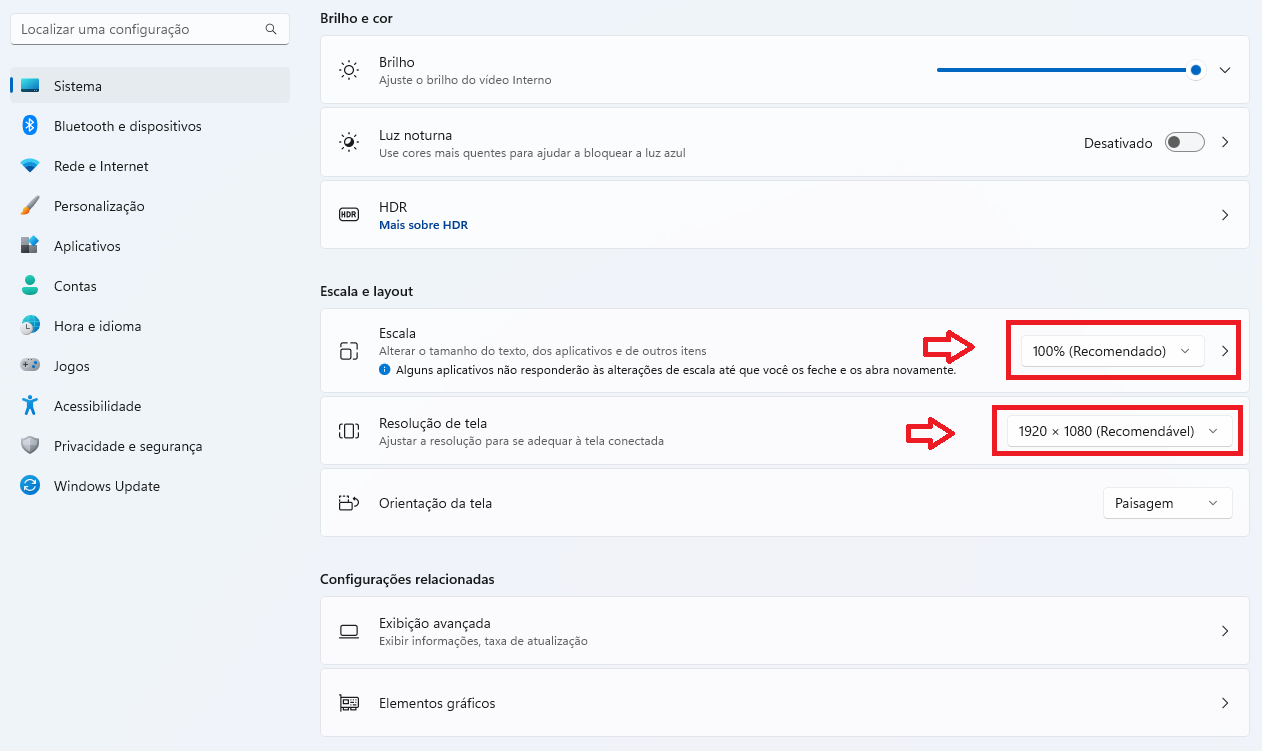Open Privacidade e segurança
The image size is (1262, 751).
coord(150,446)
